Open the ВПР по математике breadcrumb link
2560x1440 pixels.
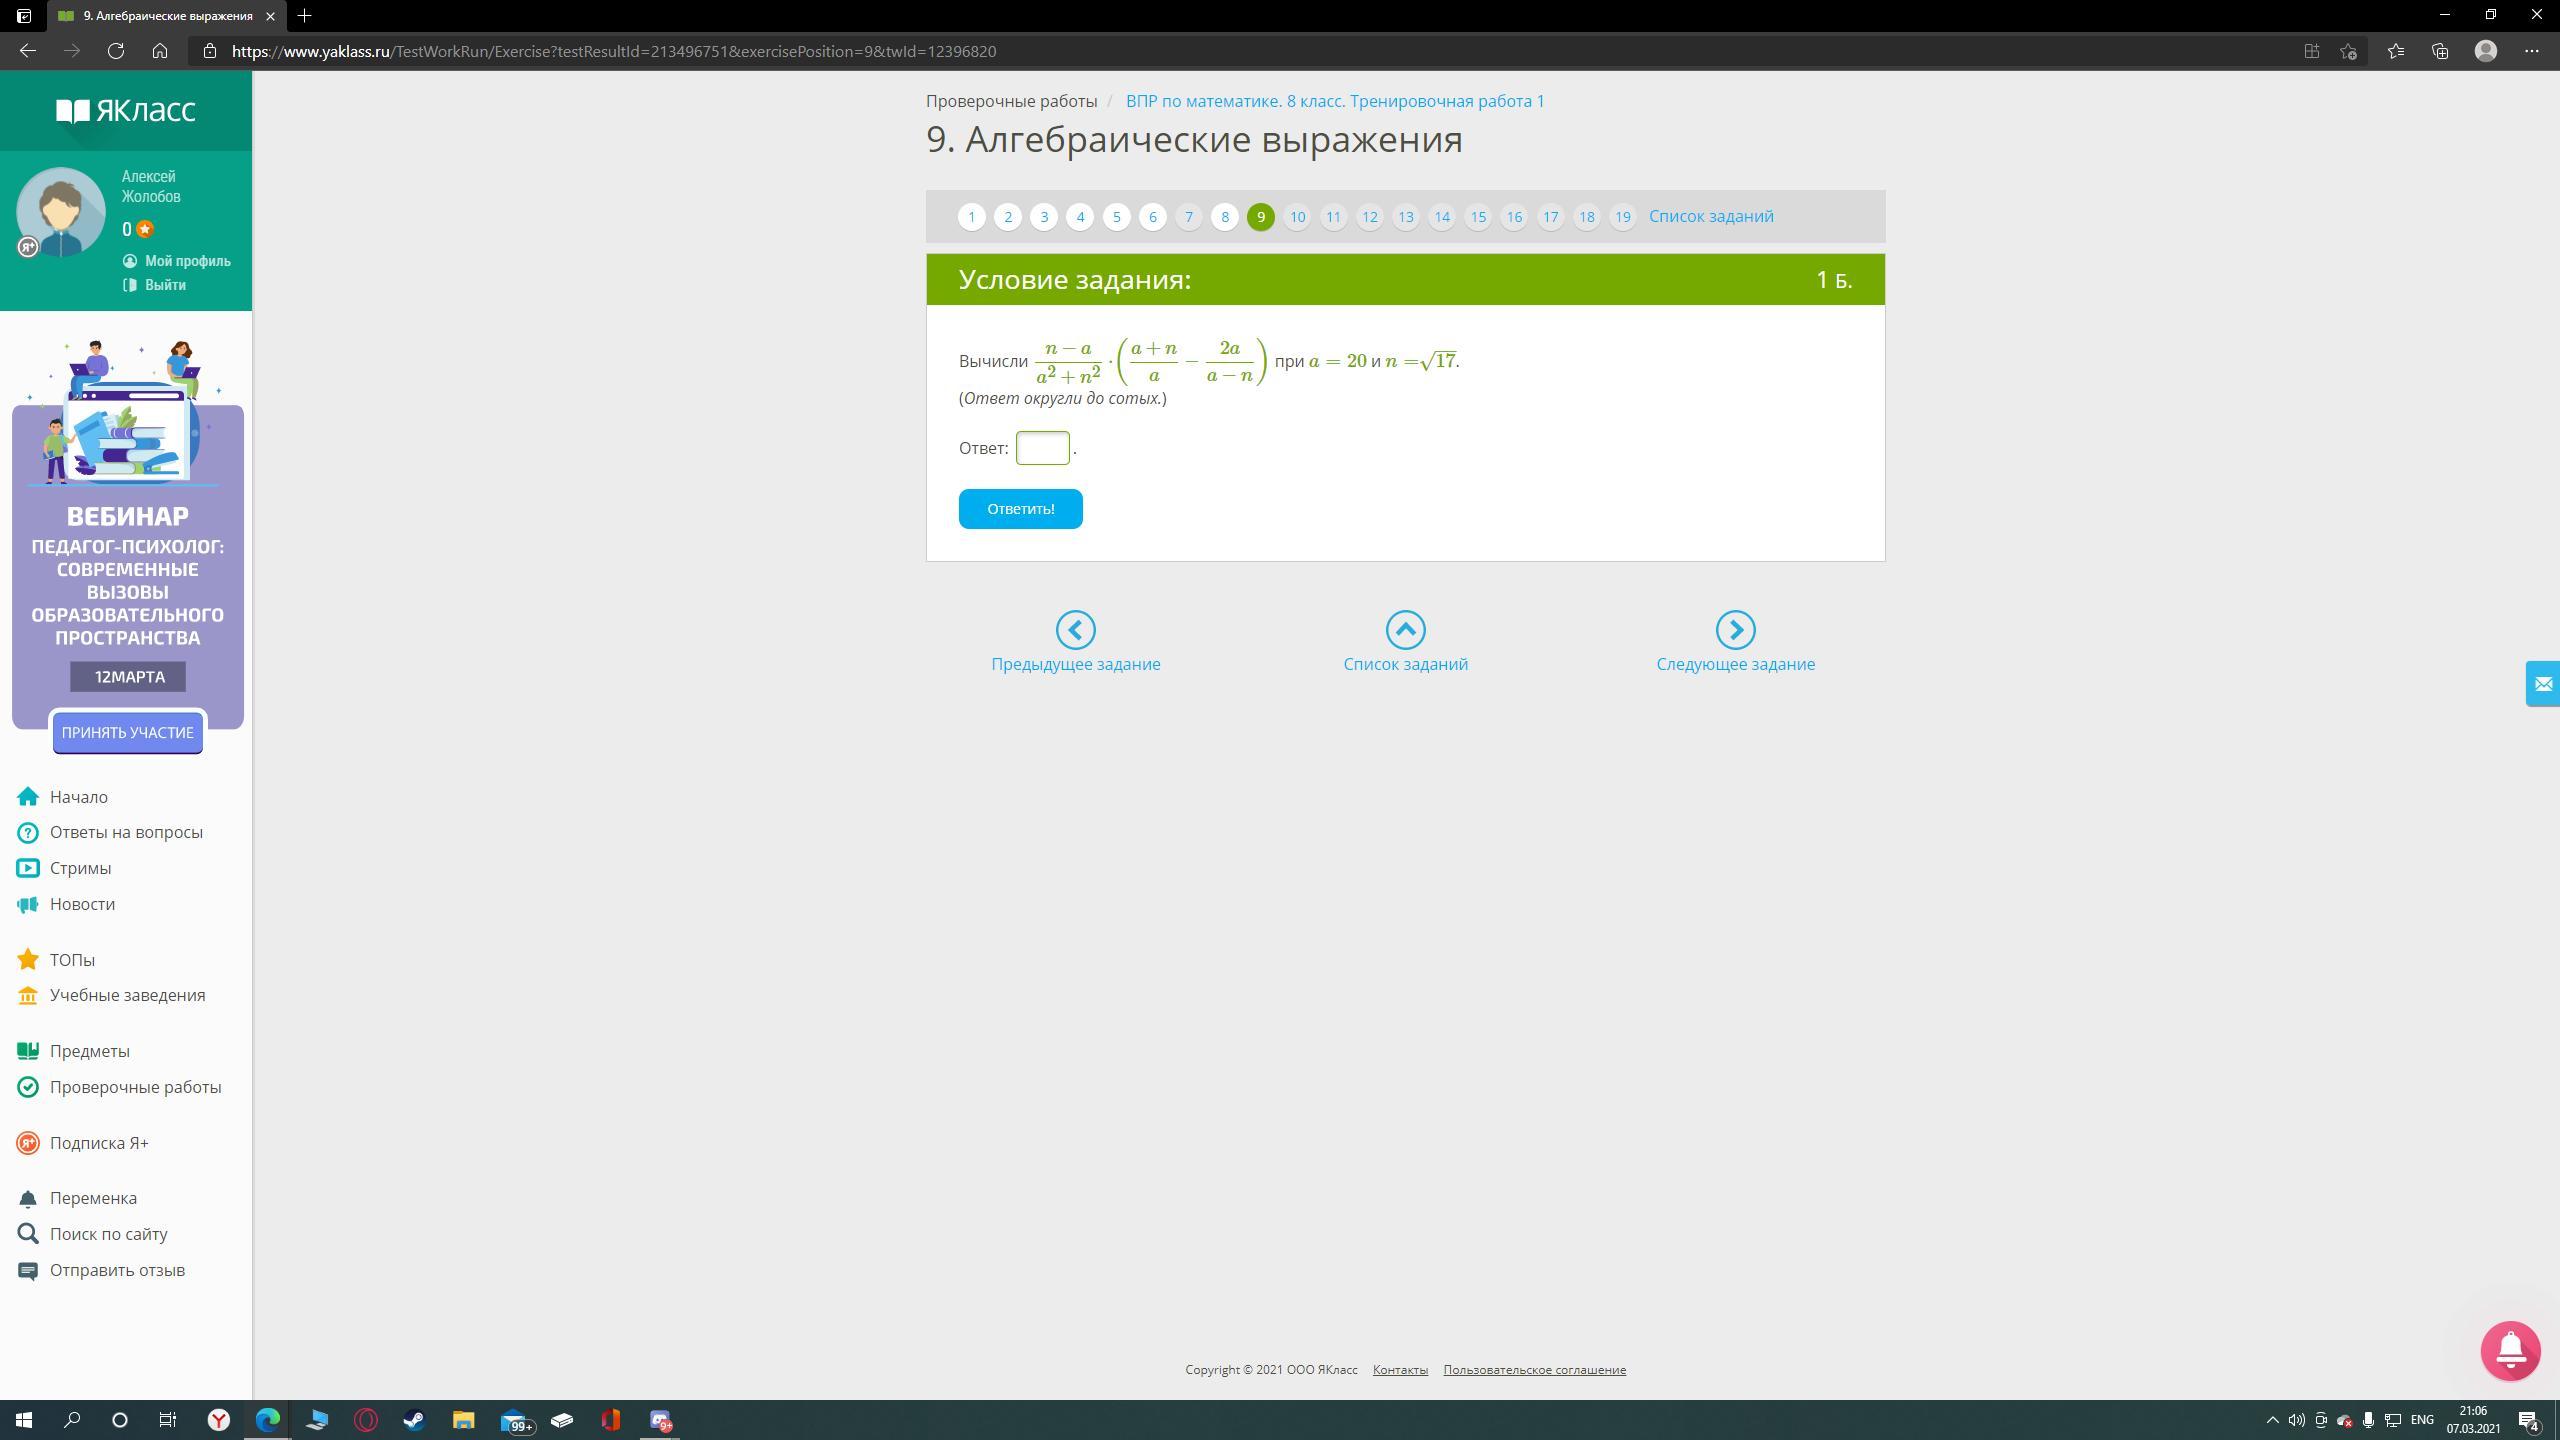tap(1334, 101)
